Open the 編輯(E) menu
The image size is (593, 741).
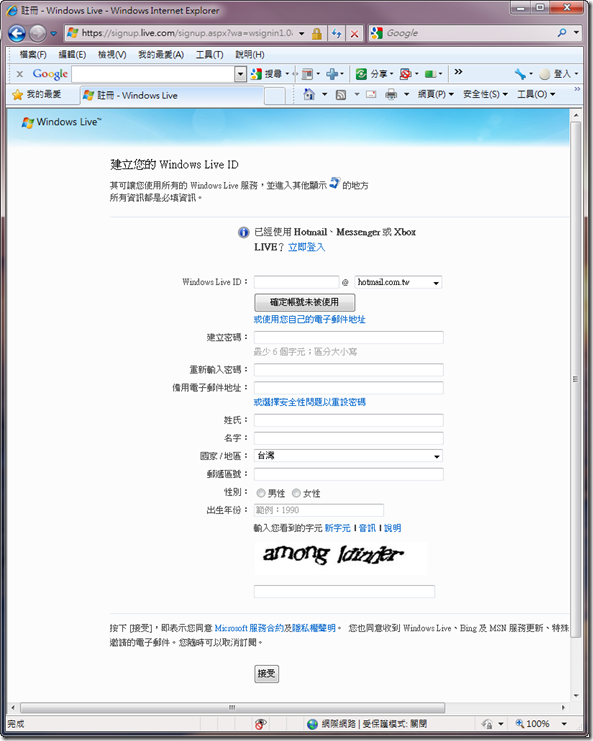click(x=72, y=55)
